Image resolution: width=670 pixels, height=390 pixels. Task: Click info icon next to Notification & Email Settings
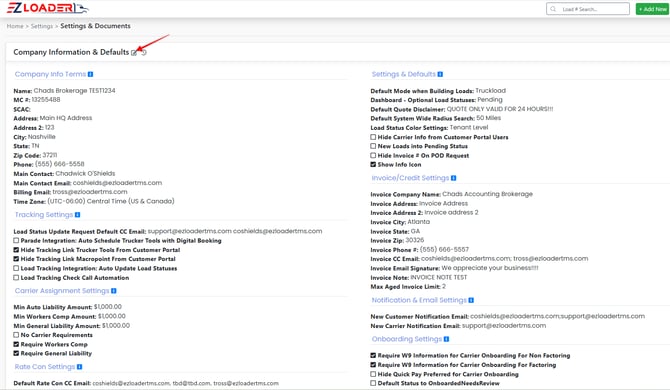[x=471, y=300]
